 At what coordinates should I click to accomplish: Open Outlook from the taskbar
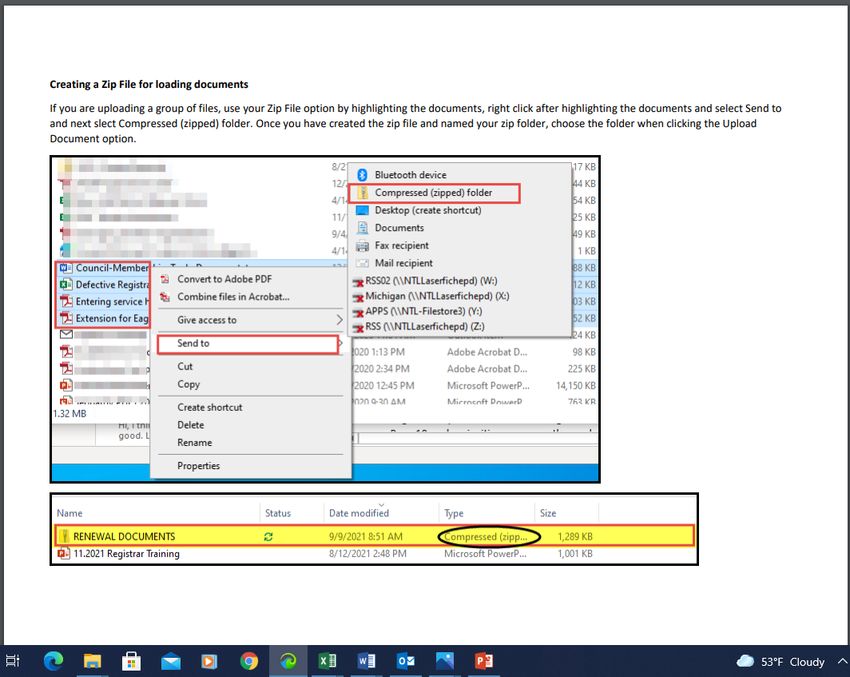405,661
